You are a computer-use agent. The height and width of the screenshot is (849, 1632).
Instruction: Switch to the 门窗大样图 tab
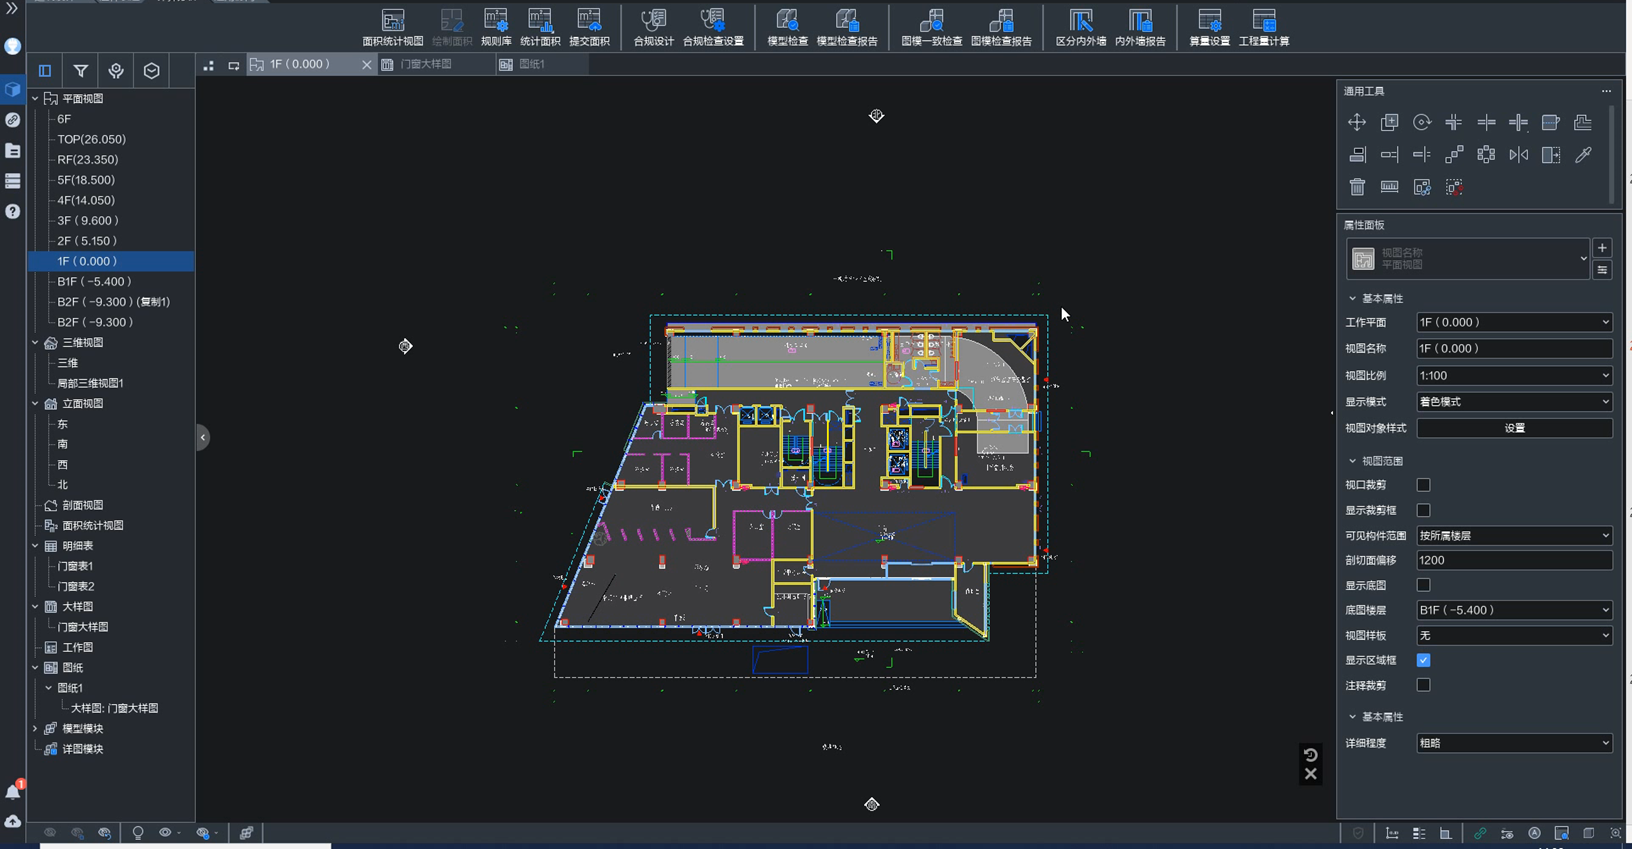437,64
